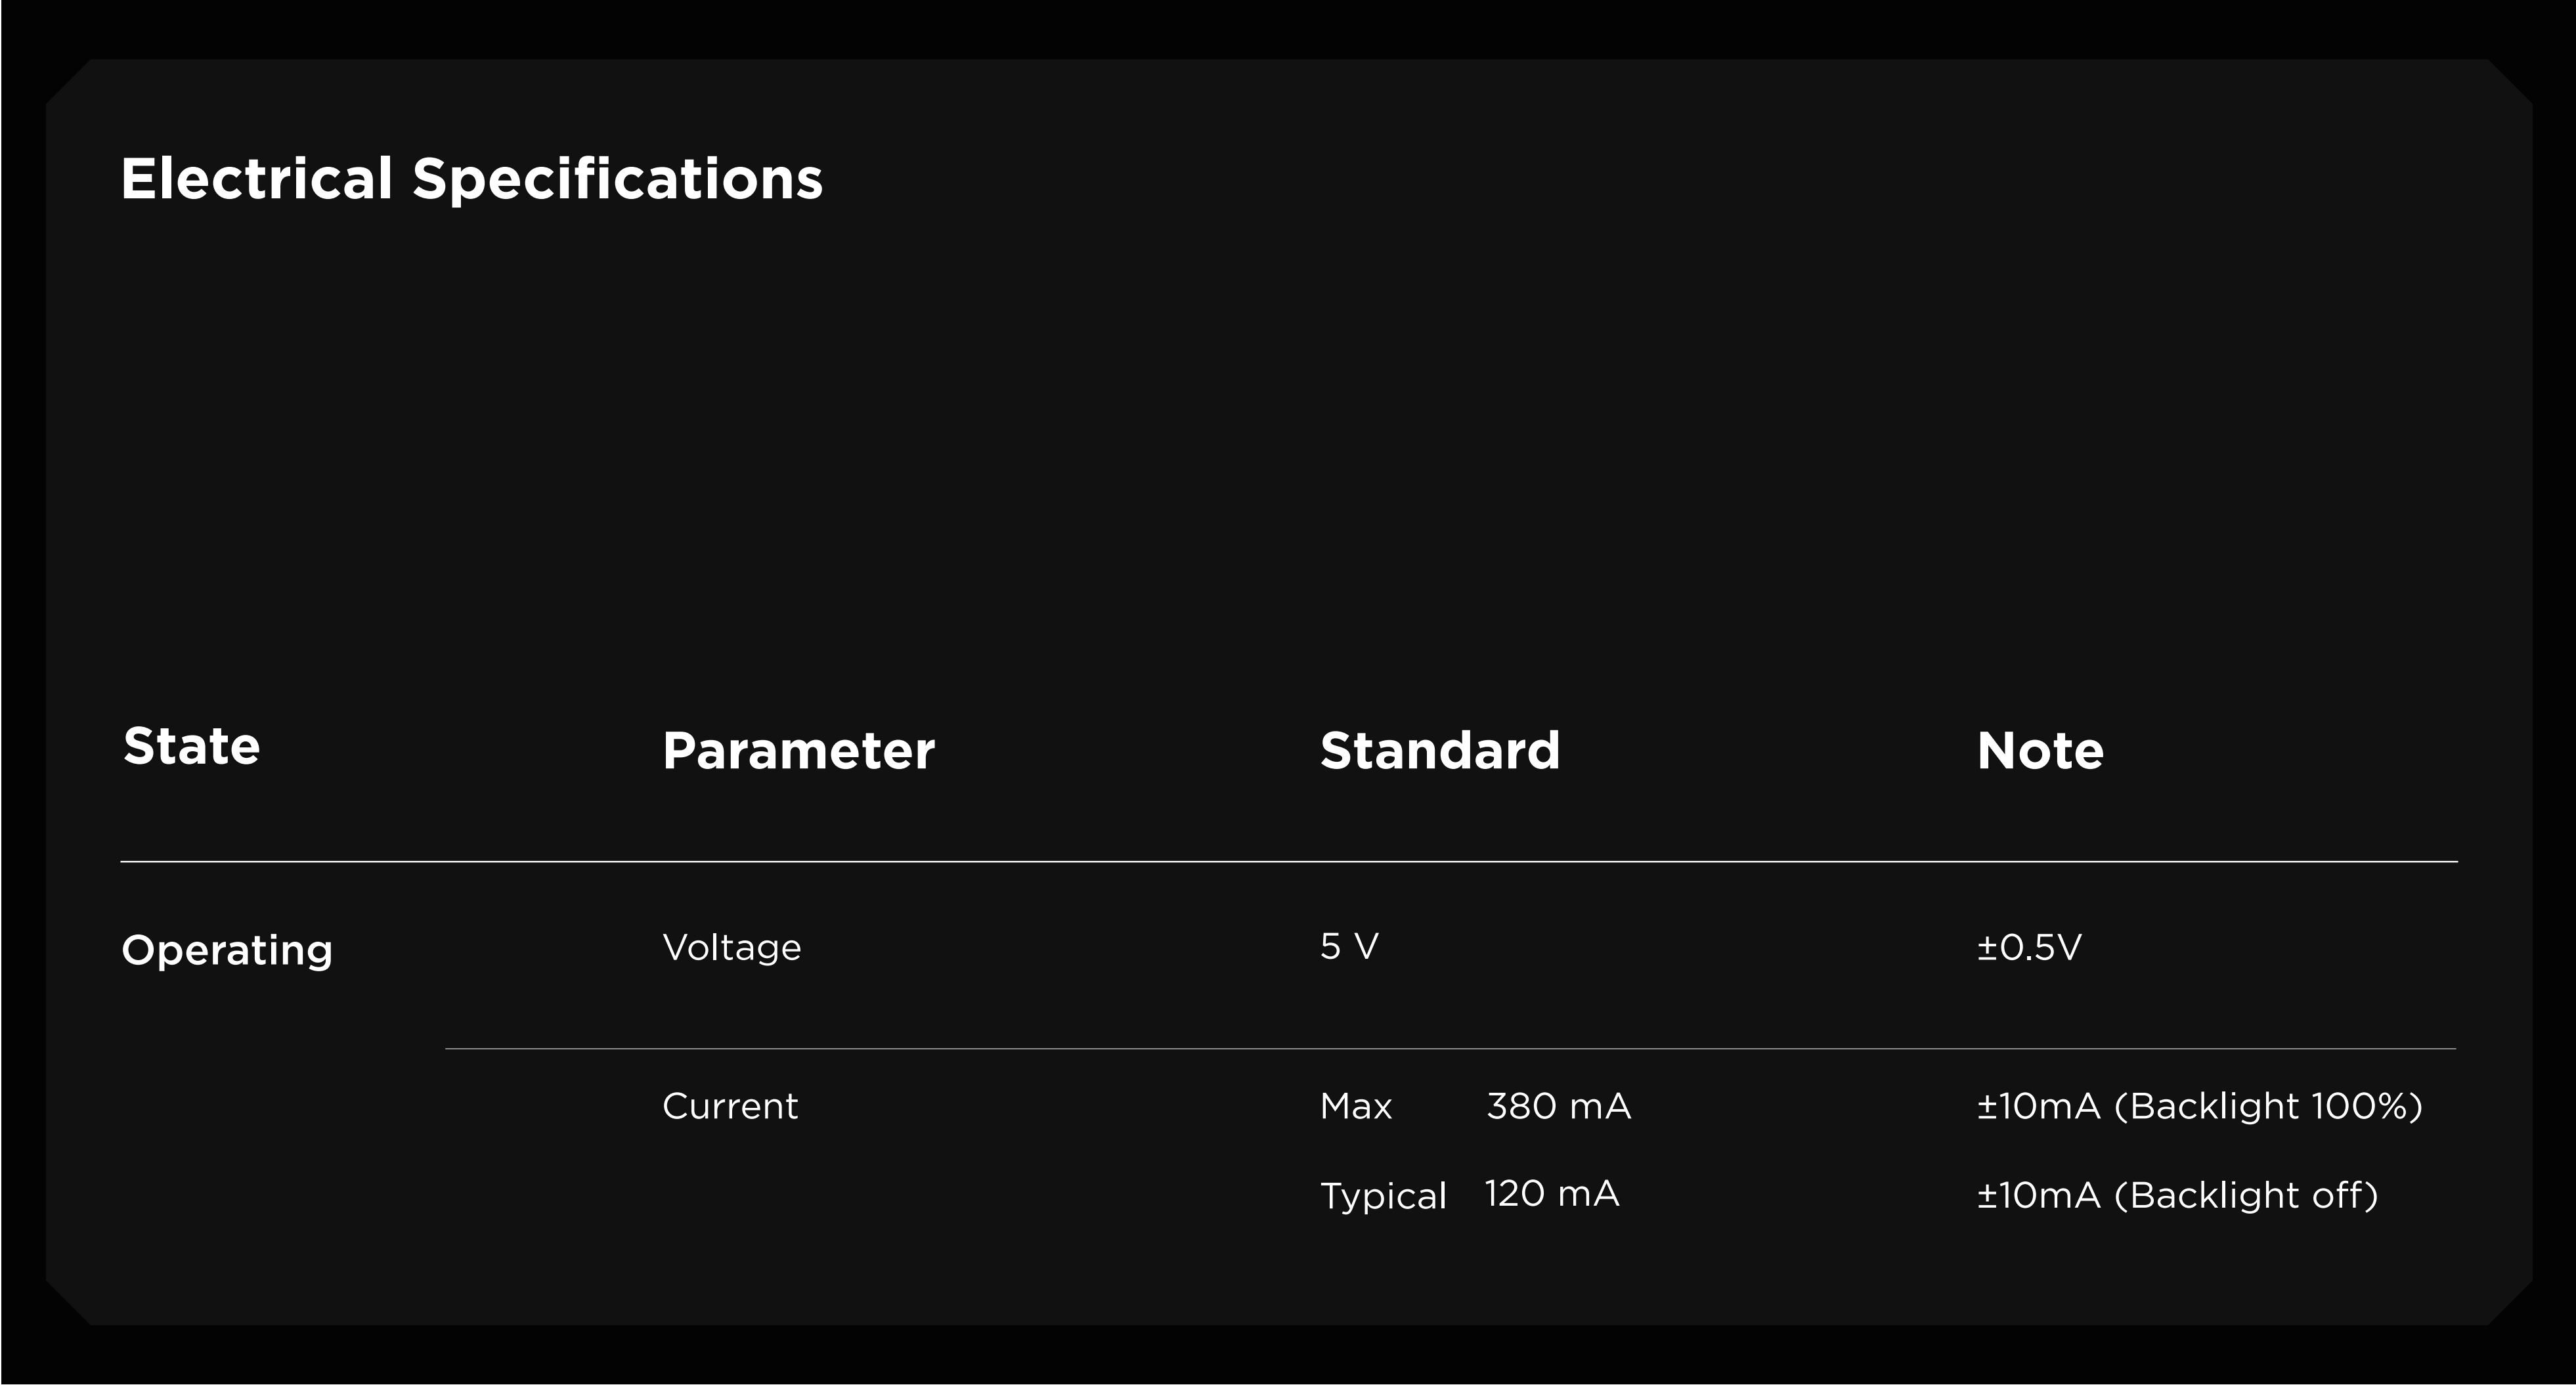Select the Operating state label

tap(227, 949)
